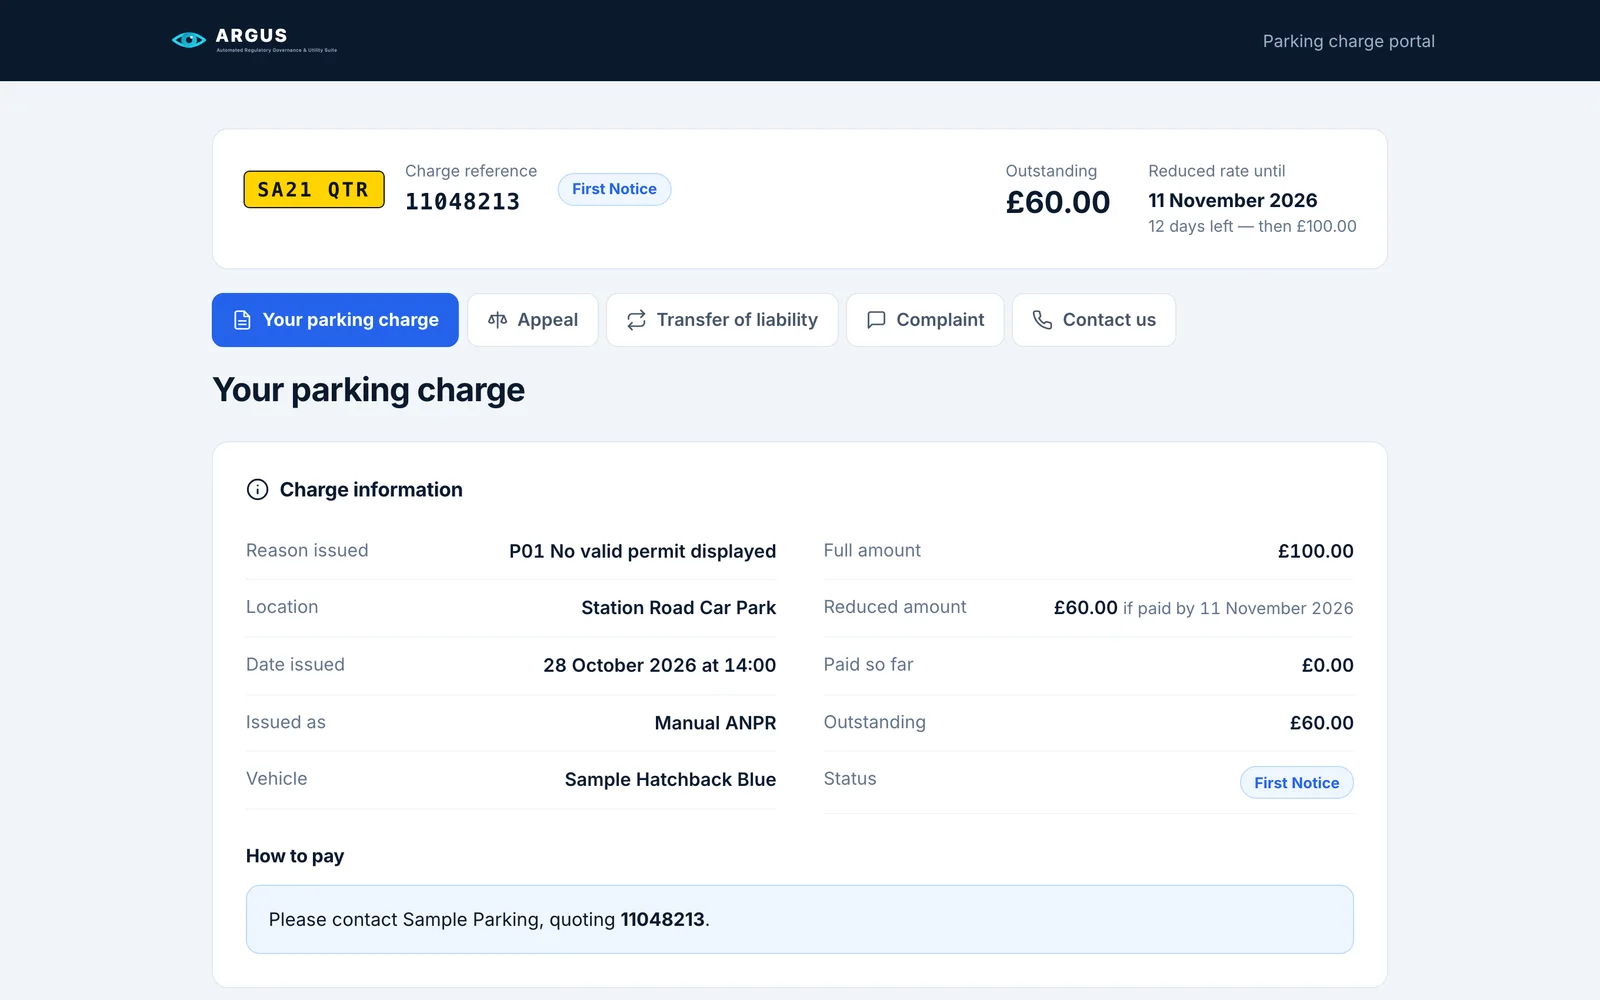
Task: Click the £100.00 full amount value
Action: click(1315, 551)
